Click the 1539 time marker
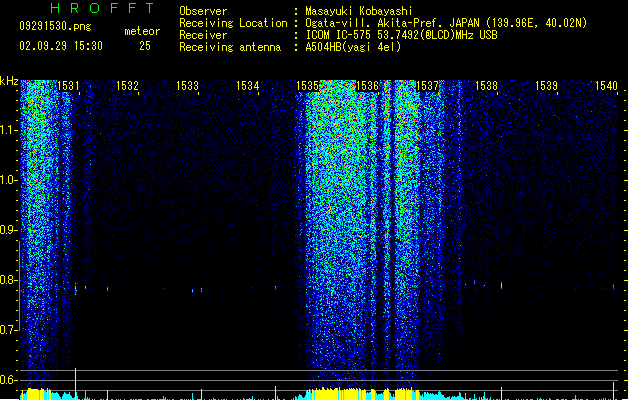The image size is (629, 400). pos(546,86)
